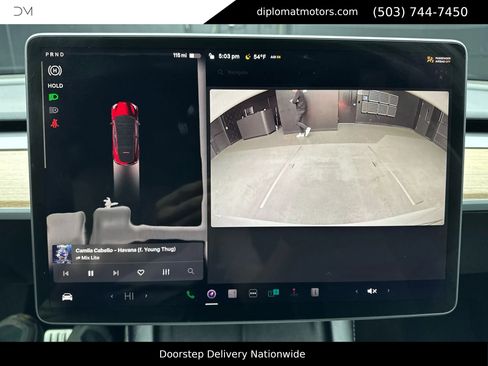Raise volume with right arrow

[x=388, y=291]
